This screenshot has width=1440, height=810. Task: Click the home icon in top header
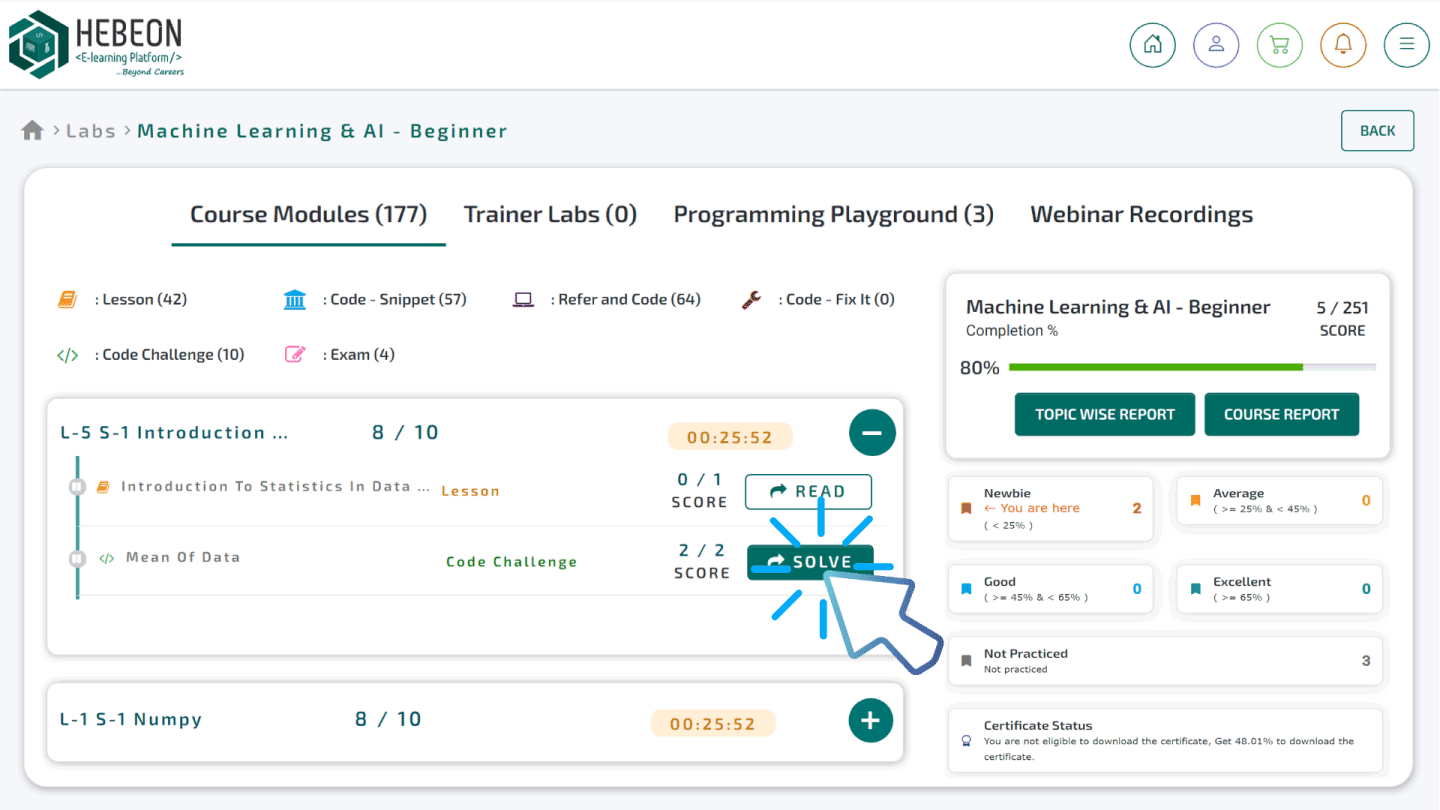point(1152,45)
